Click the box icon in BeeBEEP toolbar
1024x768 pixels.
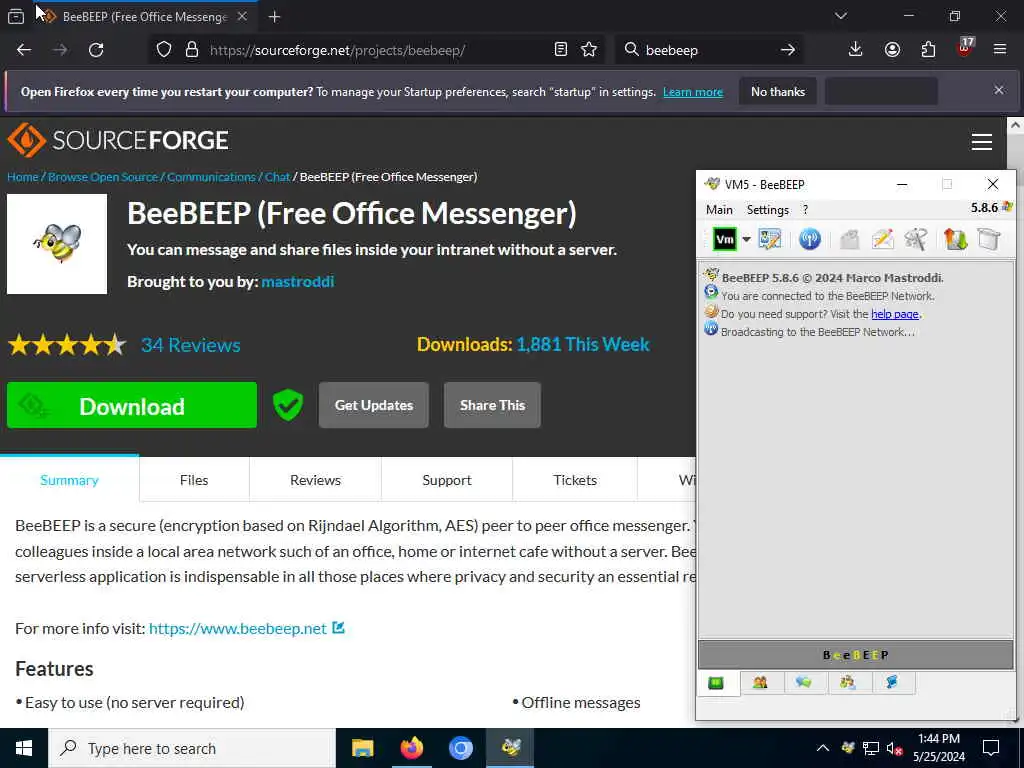point(989,239)
